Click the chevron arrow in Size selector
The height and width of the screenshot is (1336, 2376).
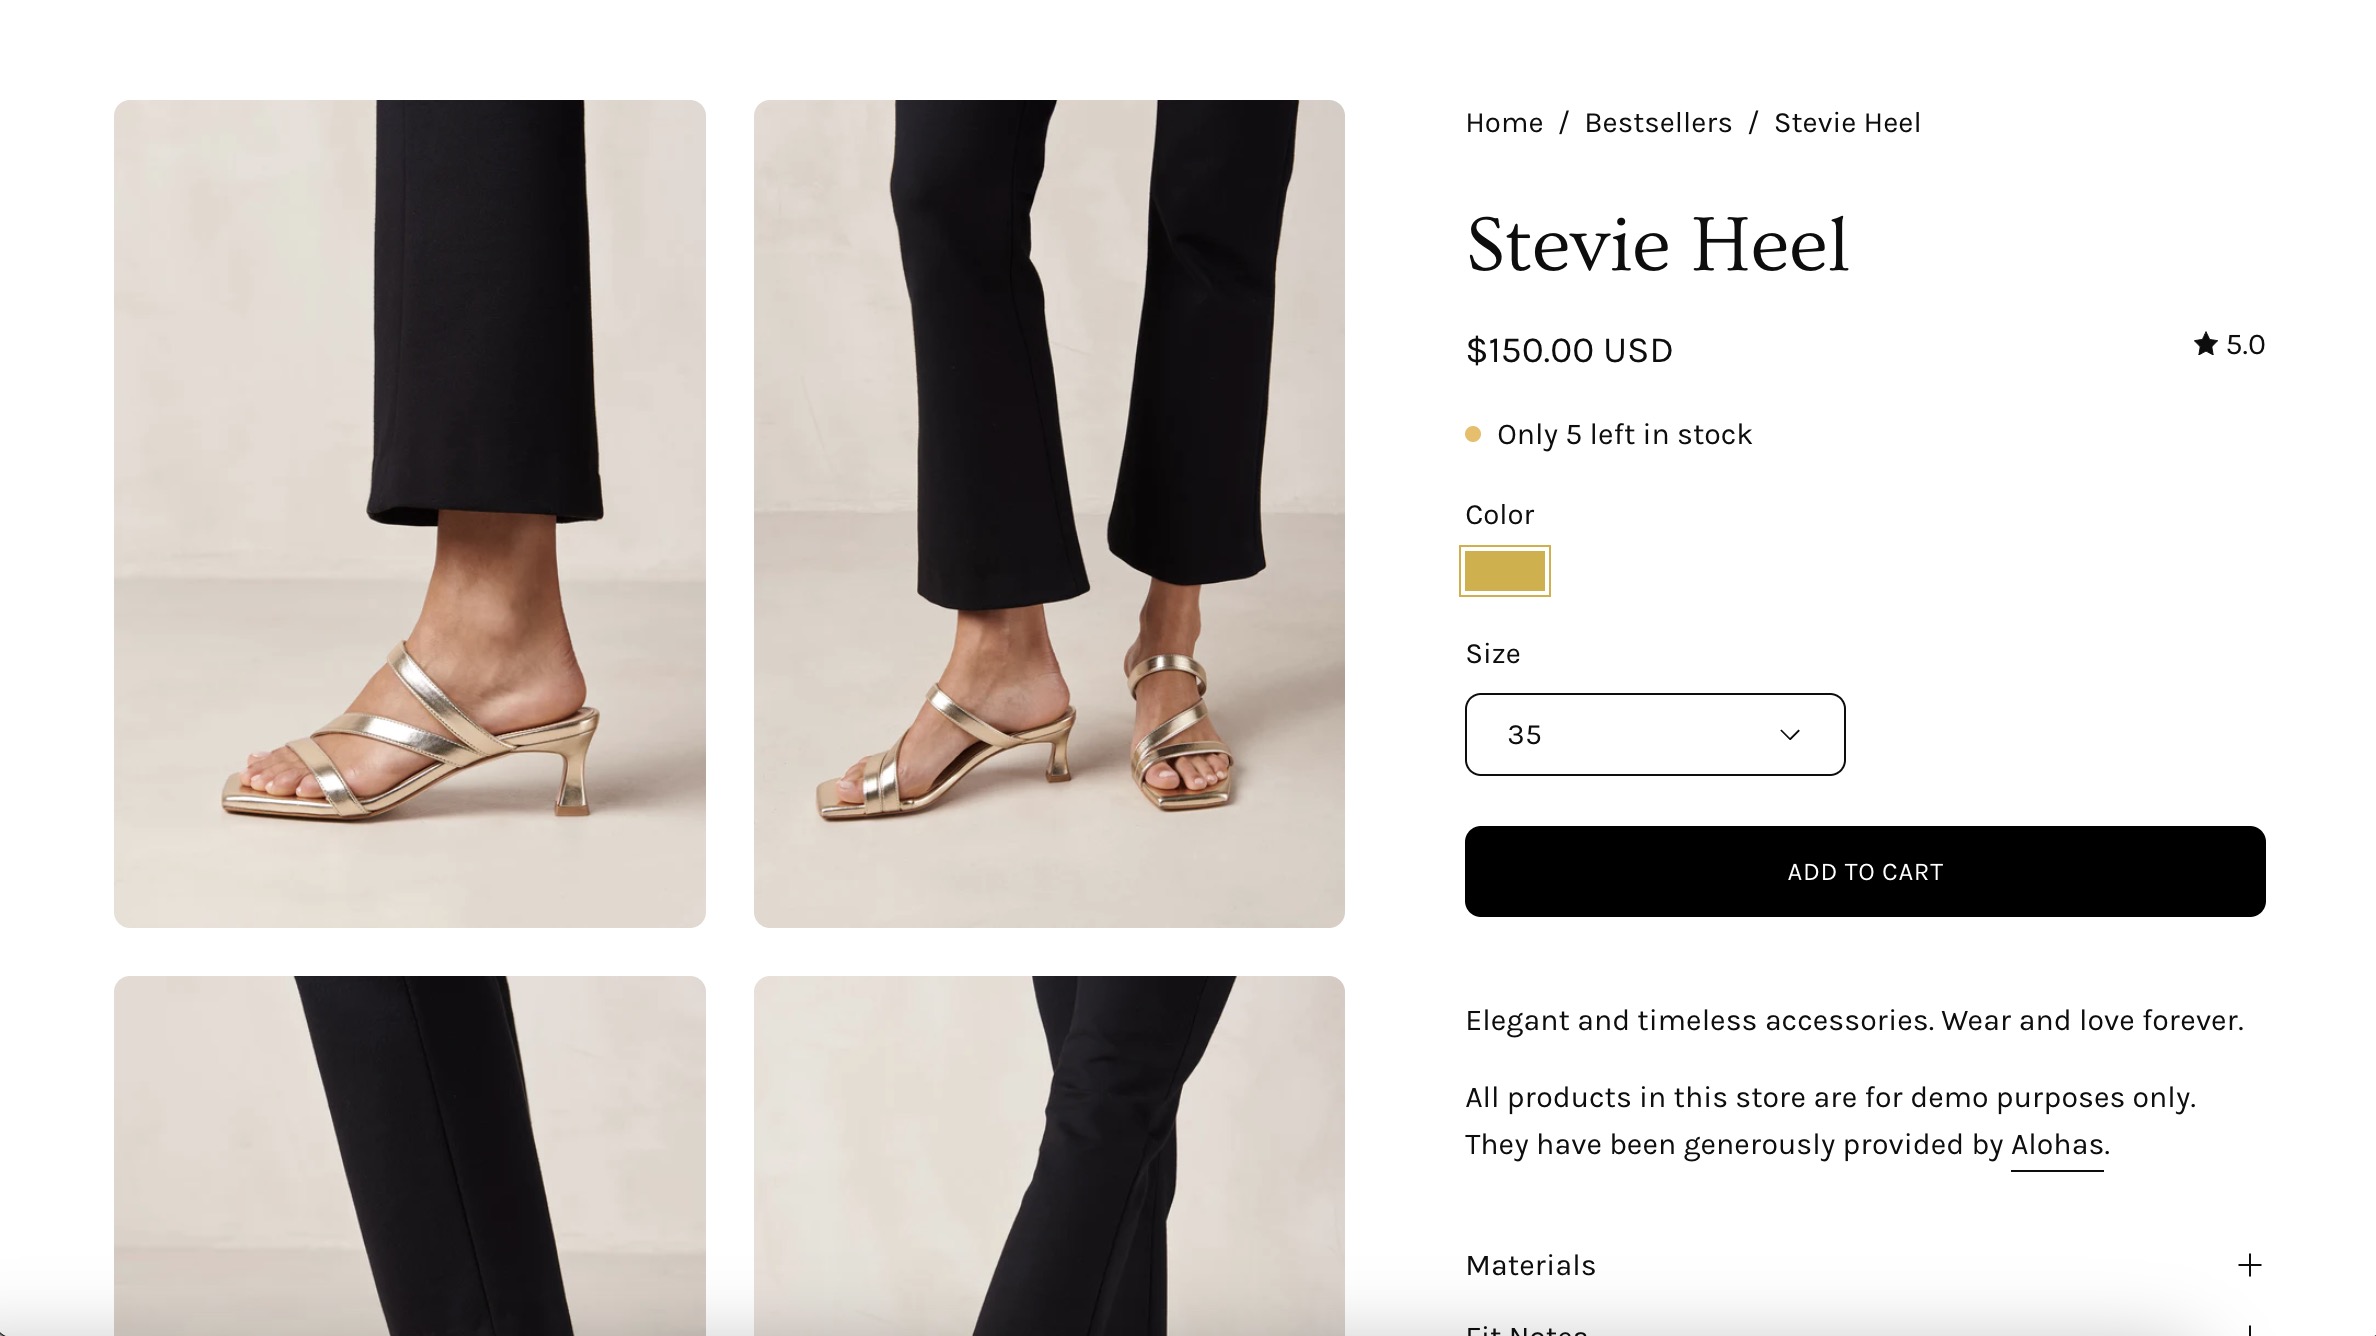pyautogui.click(x=1790, y=735)
